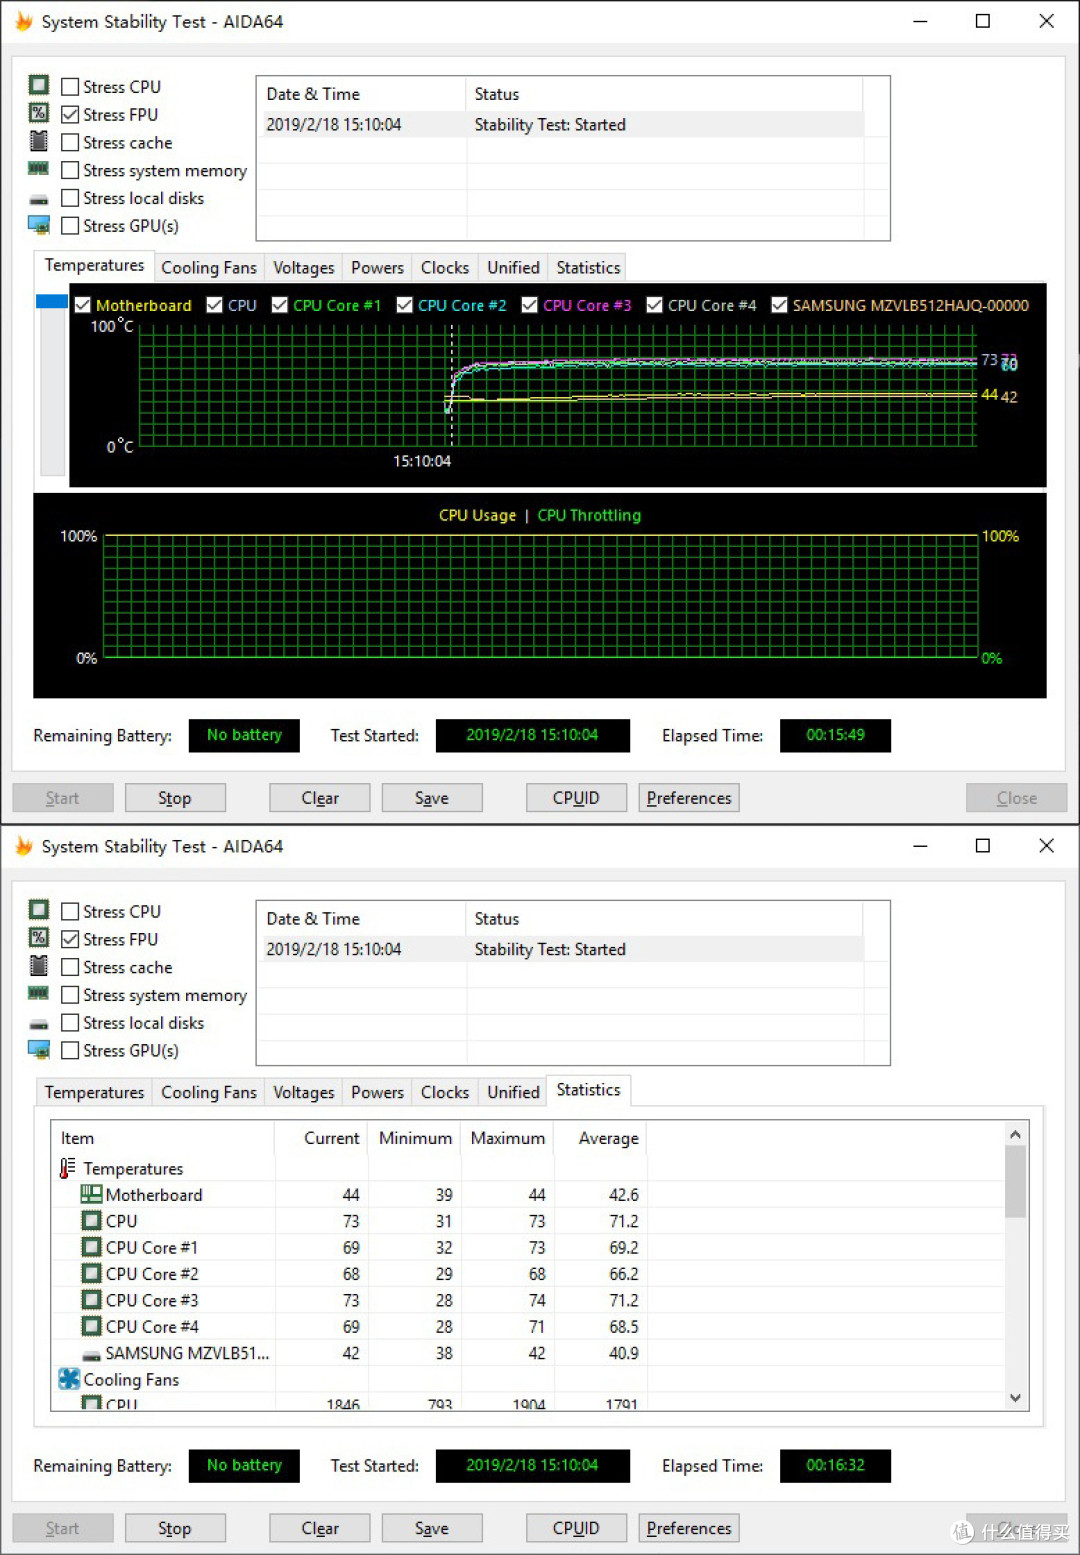Open the Clocks tab in the bottom window
This screenshot has width=1080, height=1555.
(x=445, y=1092)
